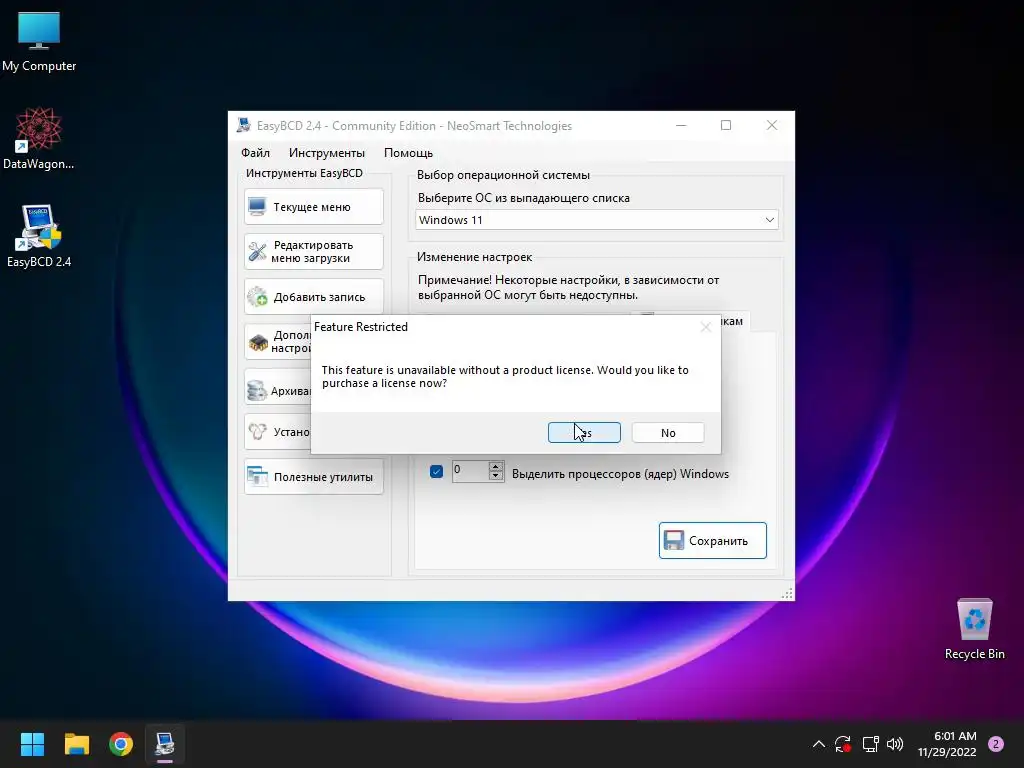Click Редактировать меню загрузки button

pos(313,251)
